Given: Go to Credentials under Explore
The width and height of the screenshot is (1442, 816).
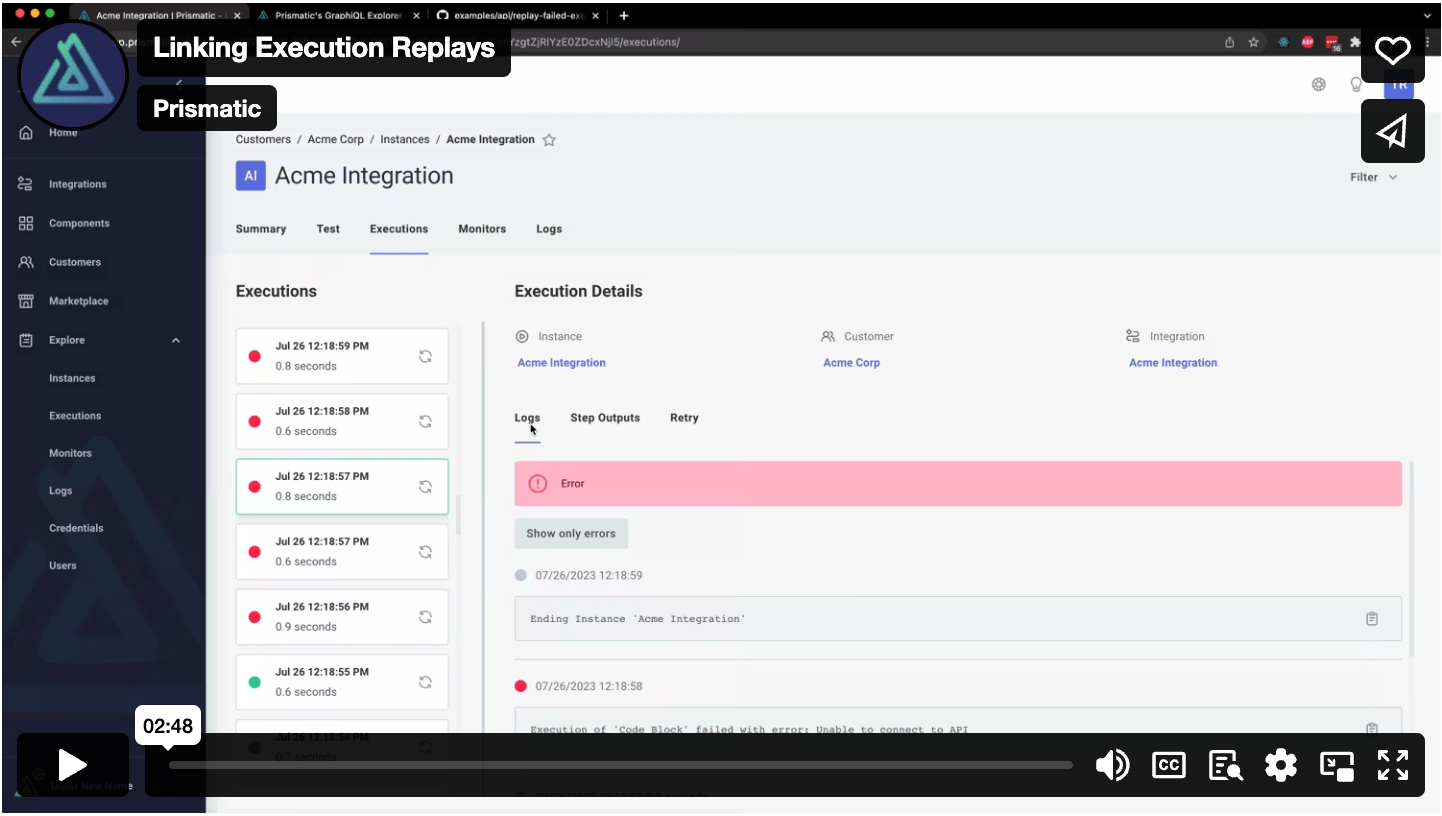Looking at the screenshot, I should [x=76, y=528].
